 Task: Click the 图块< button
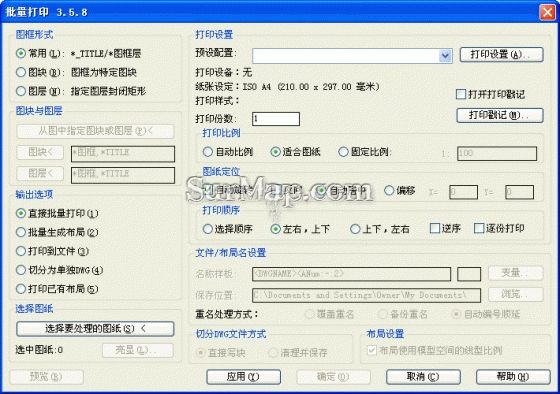coord(40,153)
